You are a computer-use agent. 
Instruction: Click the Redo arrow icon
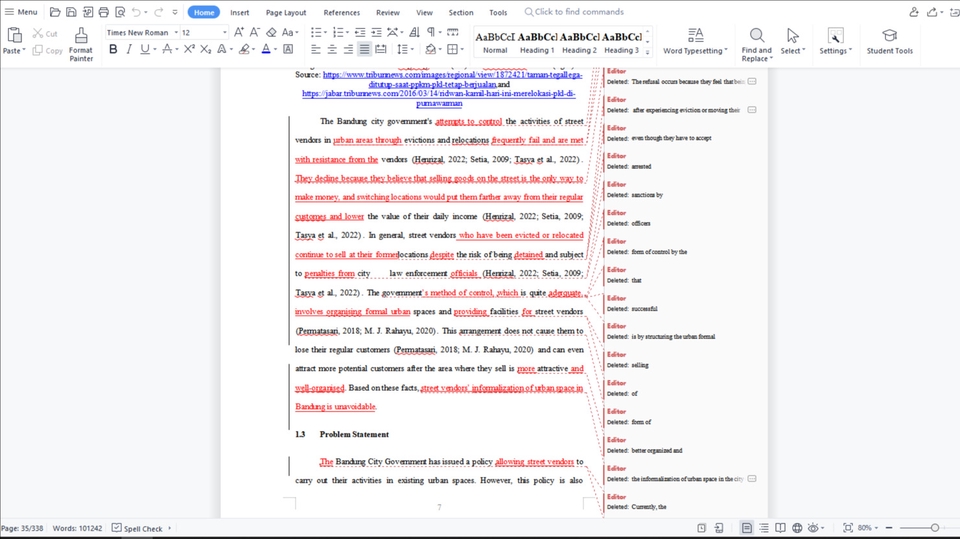point(159,12)
